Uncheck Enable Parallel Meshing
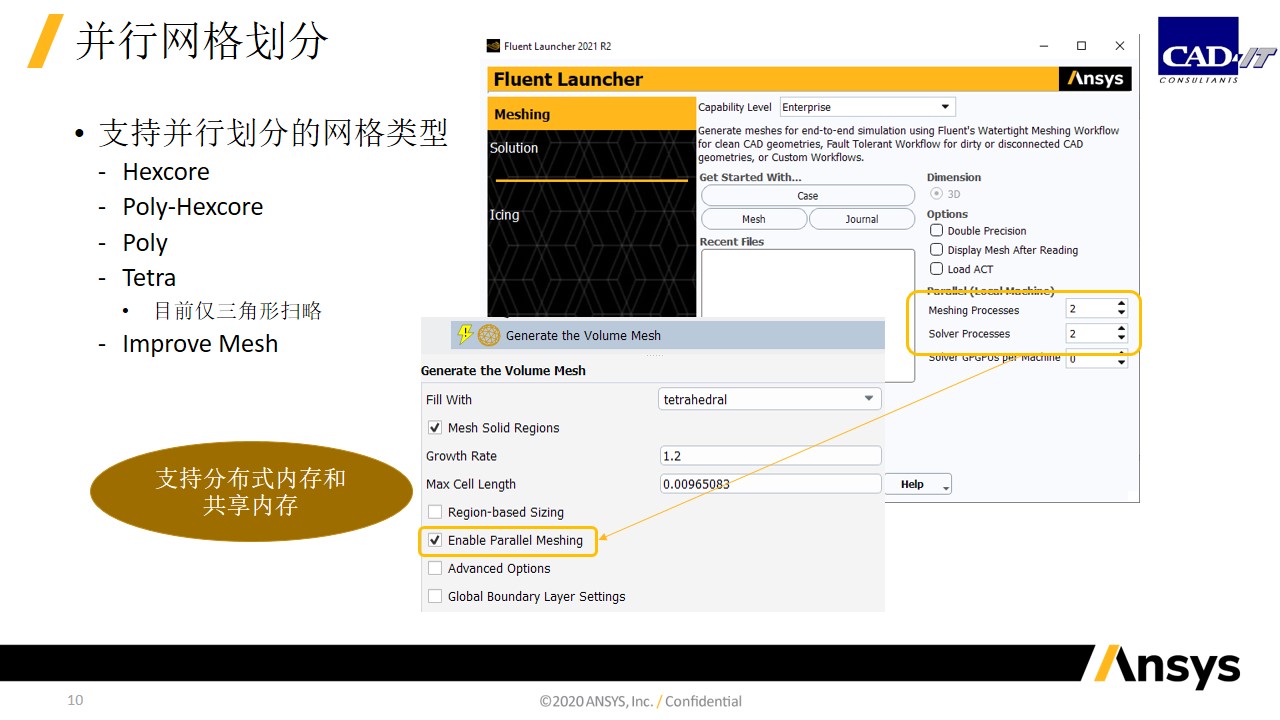The height and width of the screenshot is (720, 1280). pyautogui.click(x=435, y=540)
